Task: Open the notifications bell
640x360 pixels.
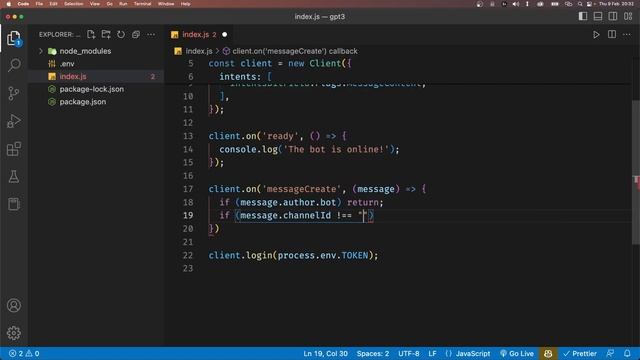Action: [x=627, y=353]
